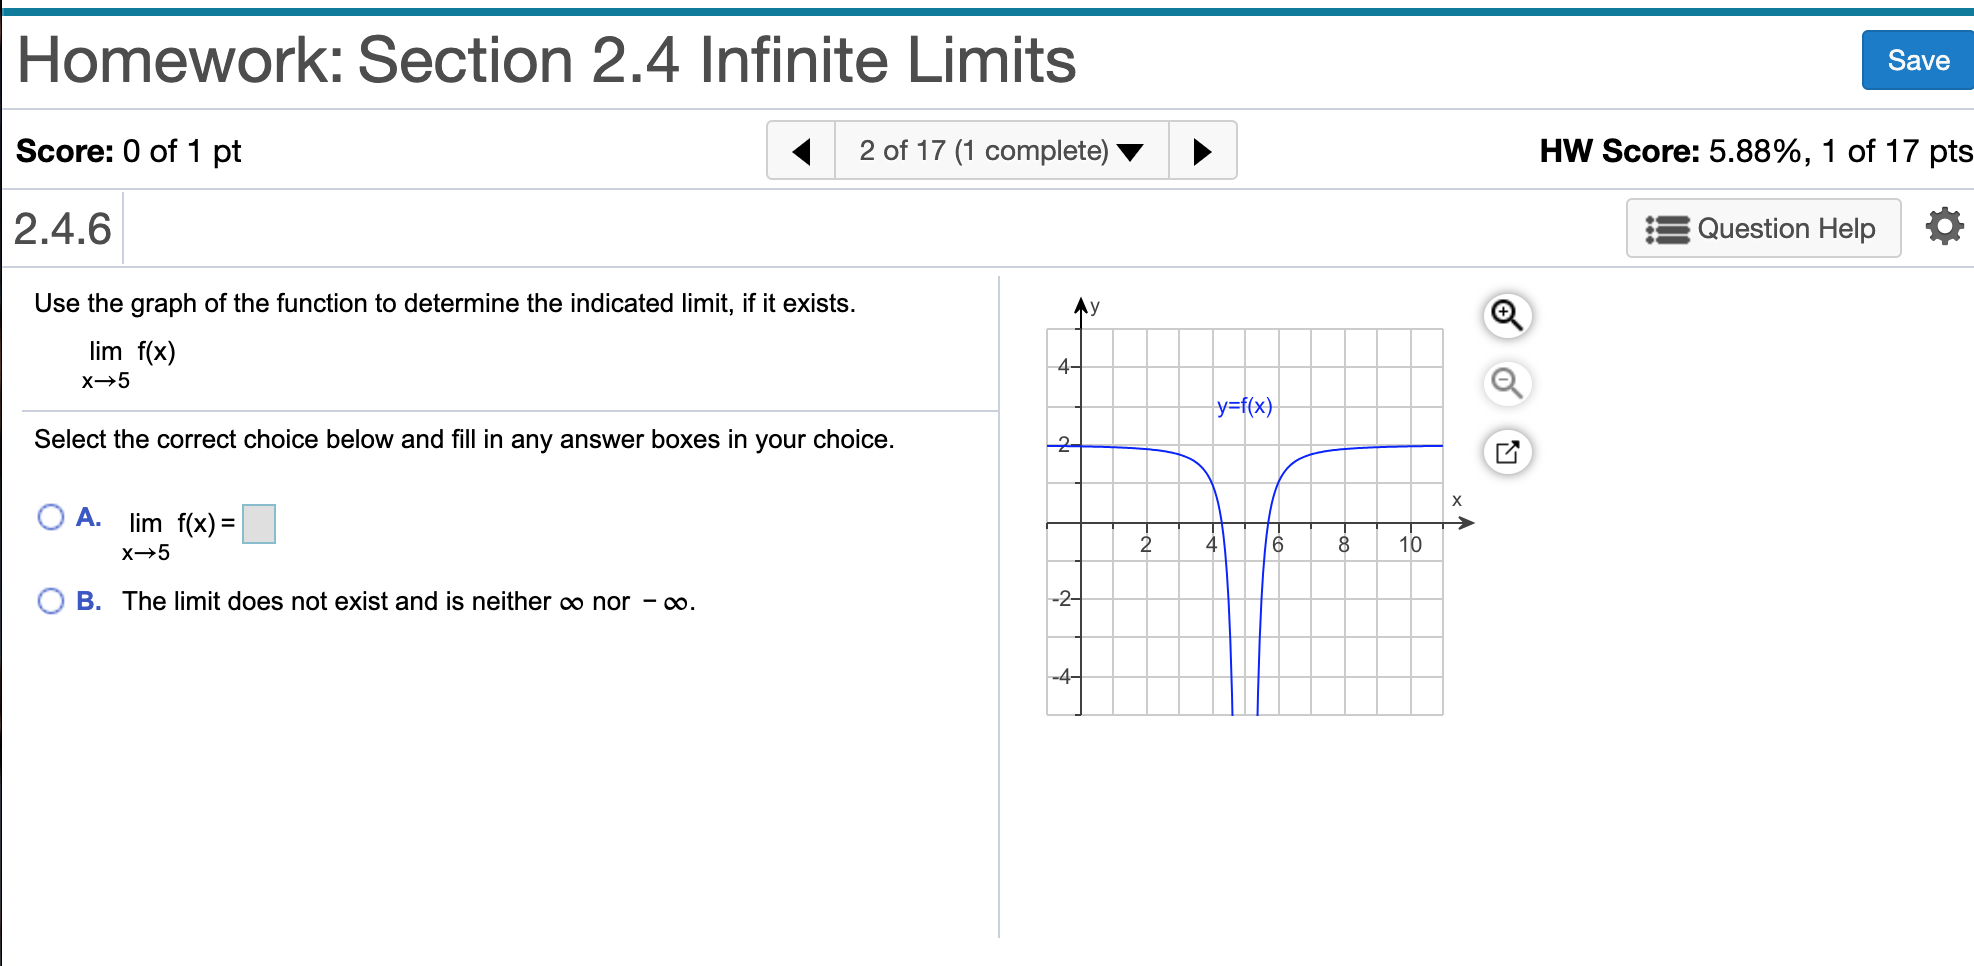
Task: Go to next question arrow
Action: [1202, 151]
